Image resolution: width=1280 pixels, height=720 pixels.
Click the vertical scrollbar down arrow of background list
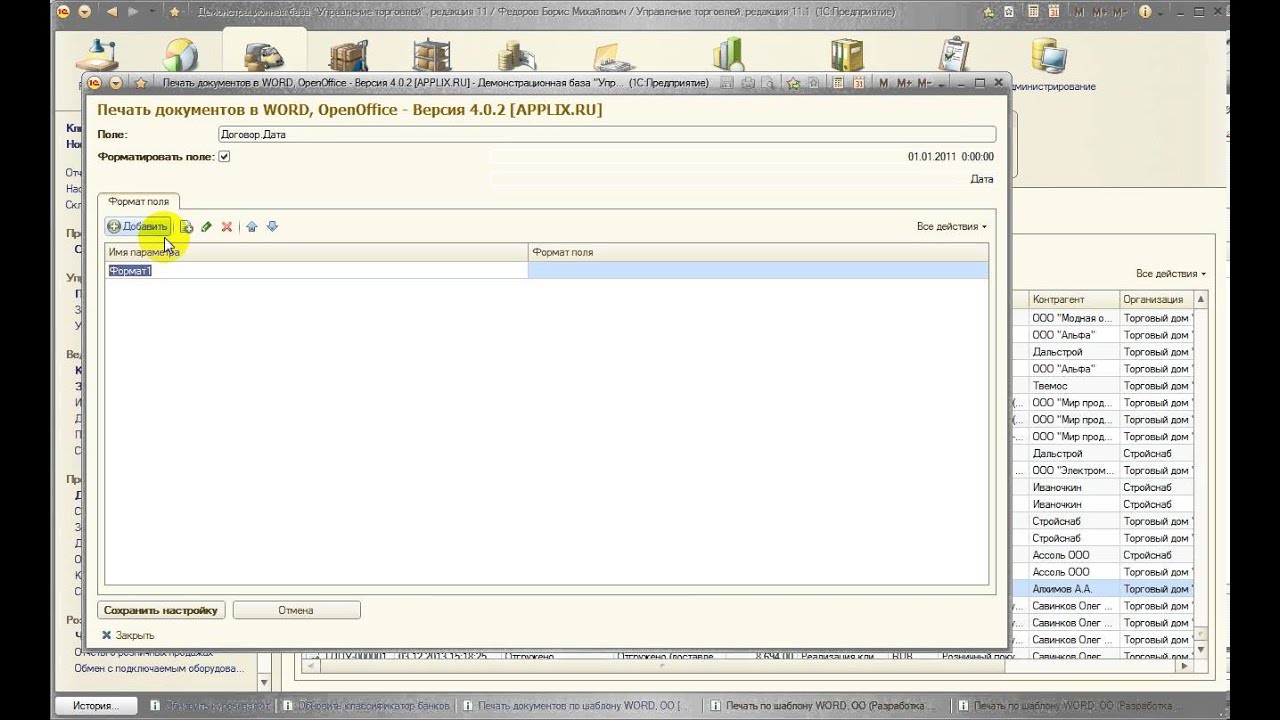pyautogui.click(x=1201, y=649)
